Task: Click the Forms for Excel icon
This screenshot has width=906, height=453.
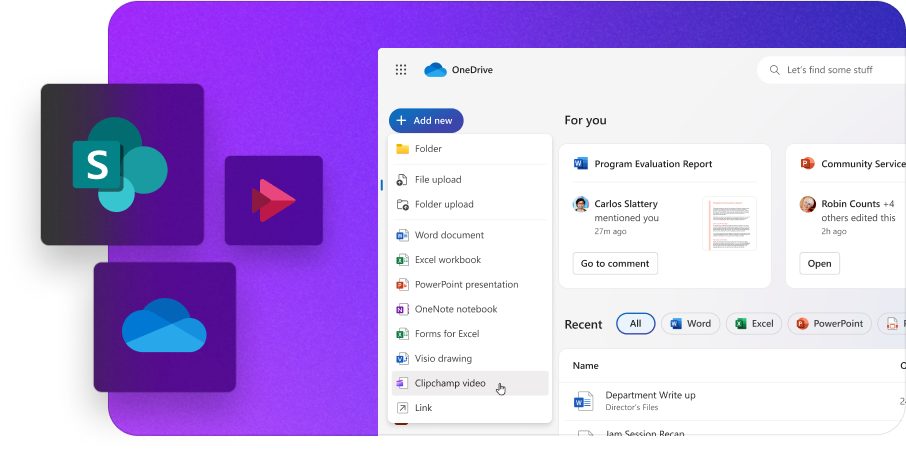Action: (x=403, y=334)
